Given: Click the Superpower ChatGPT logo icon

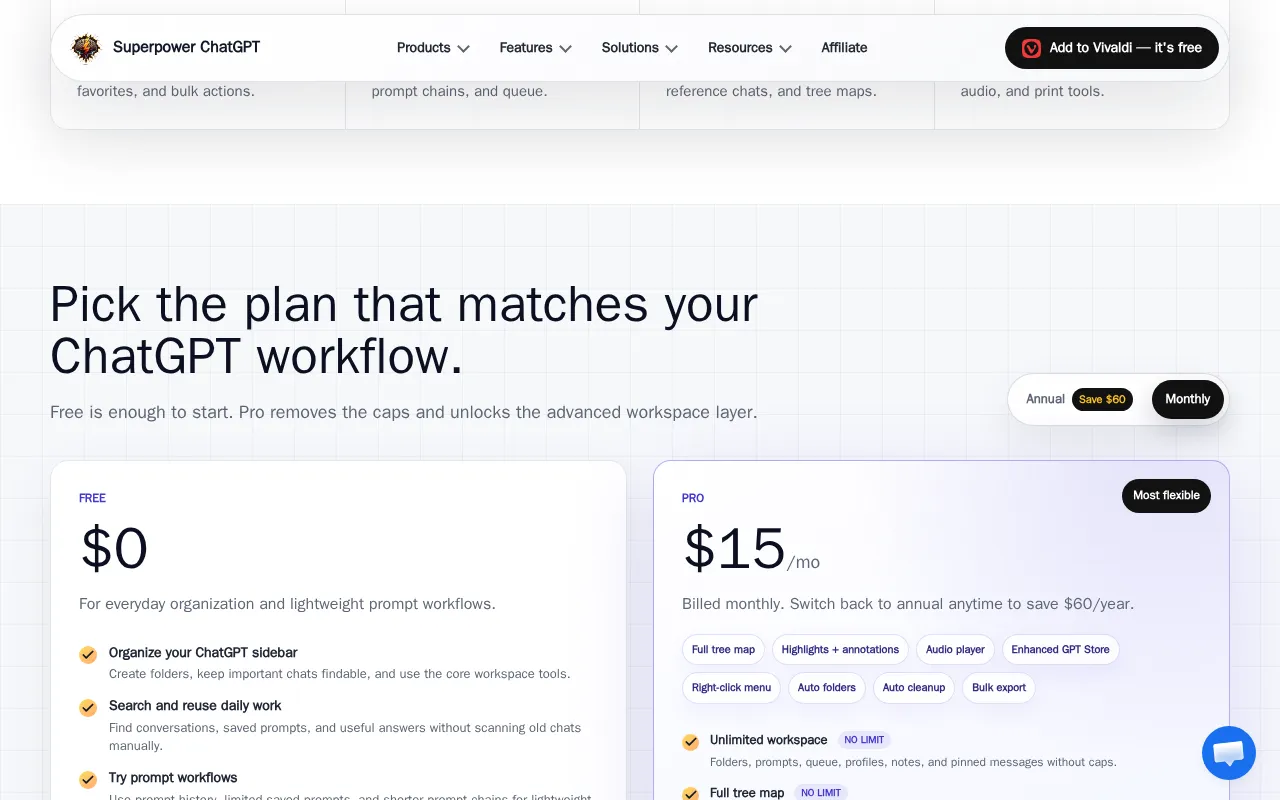Looking at the screenshot, I should [86, 48].
